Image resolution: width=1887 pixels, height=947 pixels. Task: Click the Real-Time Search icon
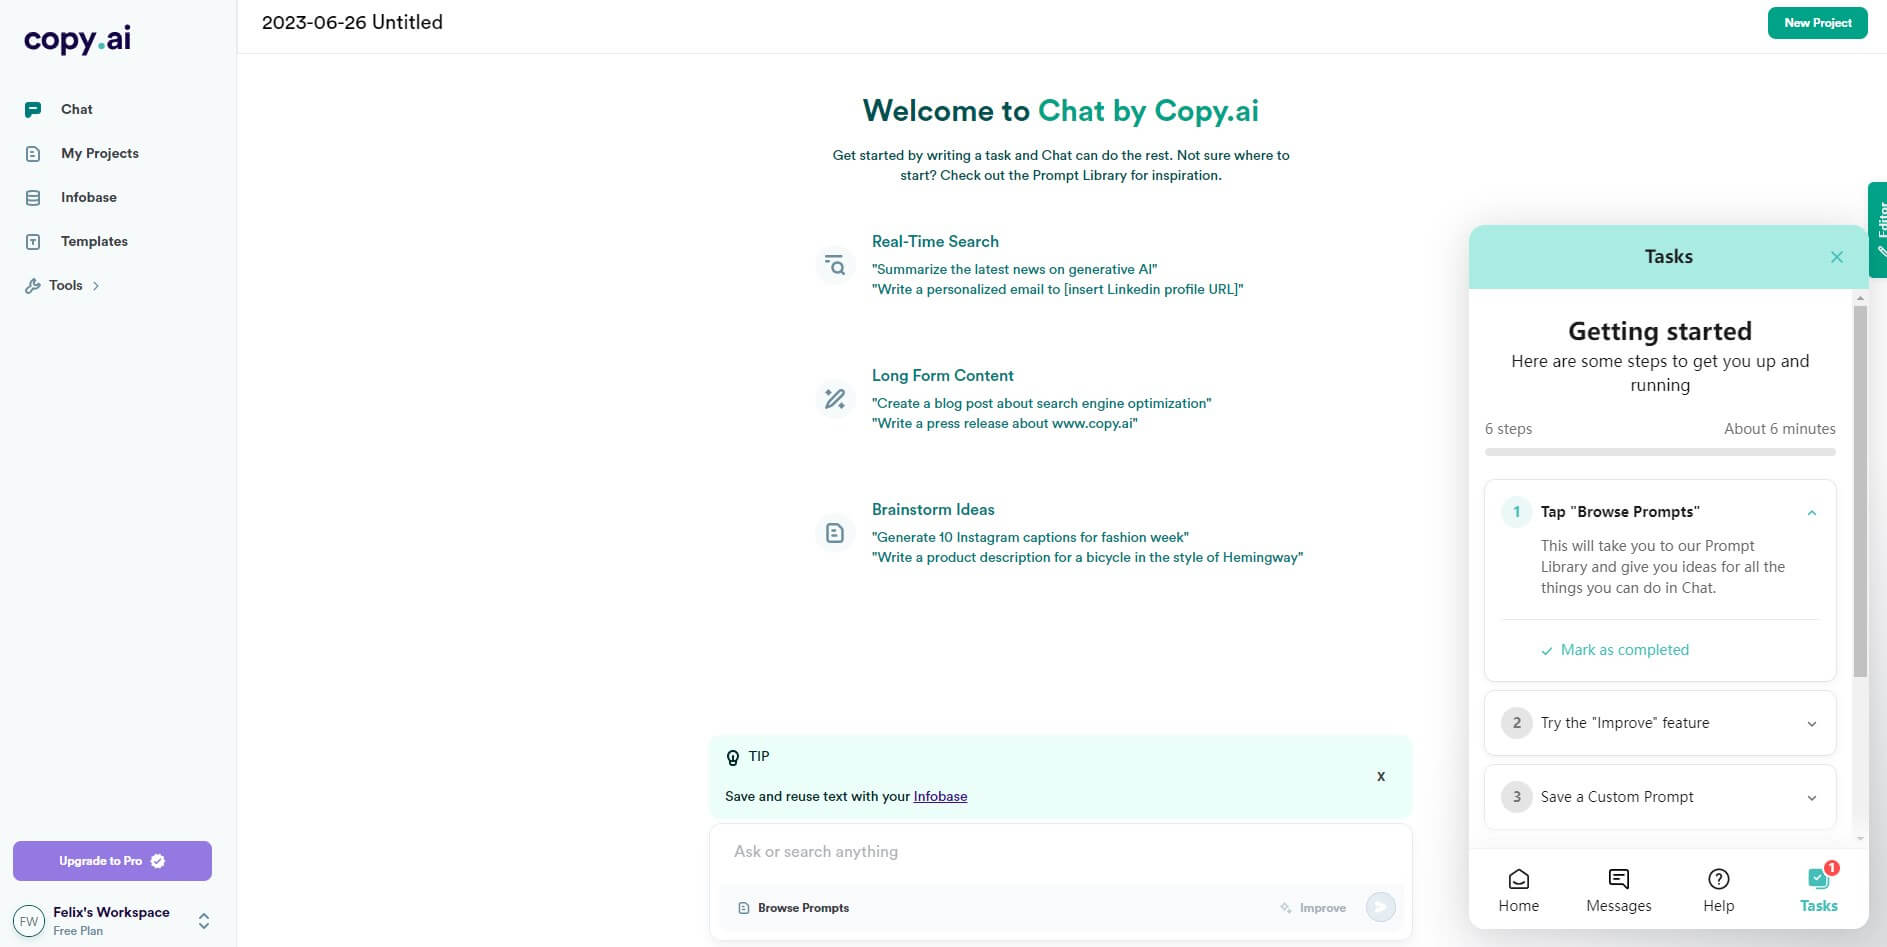click(x=835, y=265)
